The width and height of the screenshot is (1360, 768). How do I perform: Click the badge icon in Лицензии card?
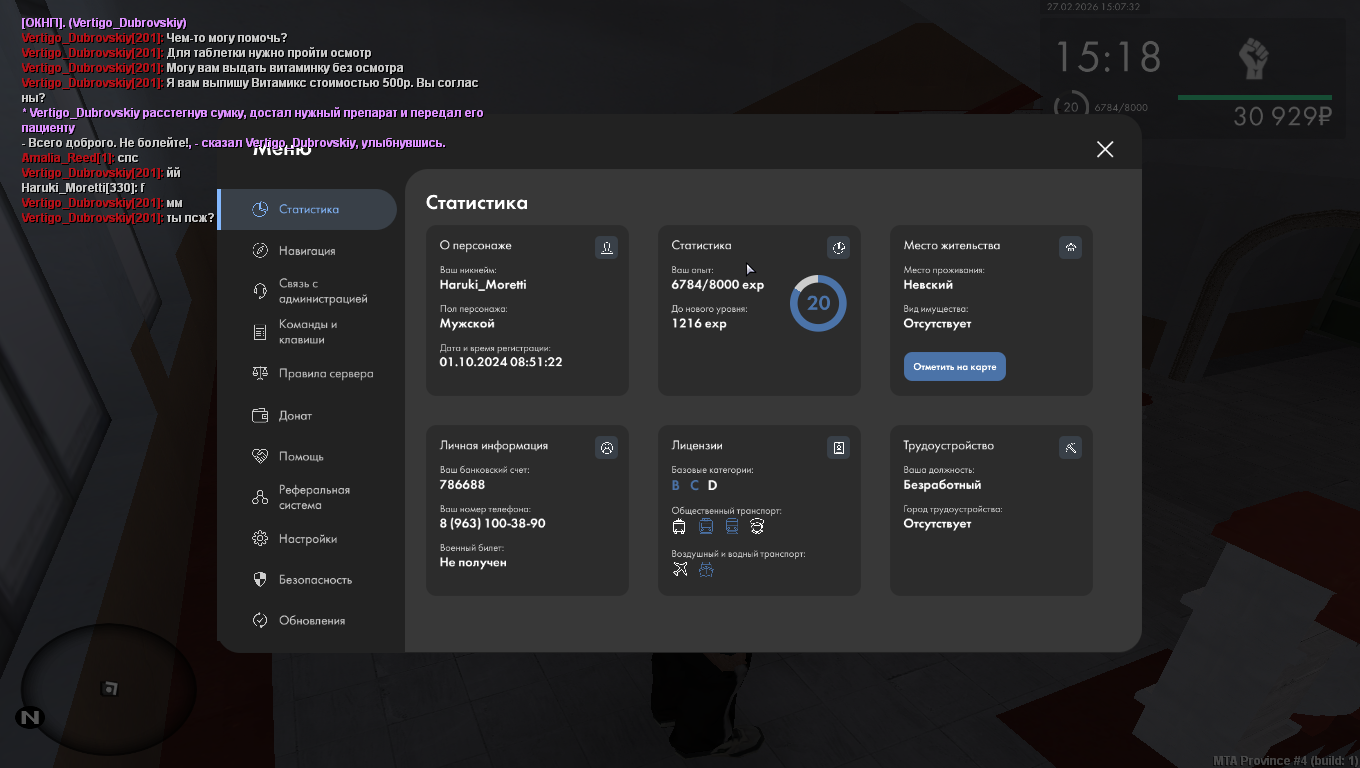tap(838, 447)
